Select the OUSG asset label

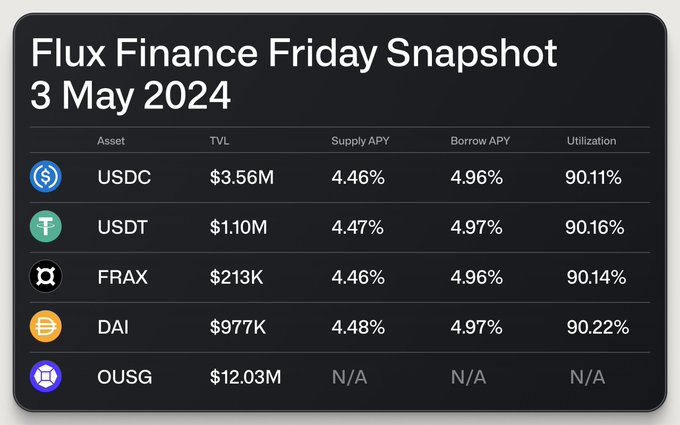point(124,377)
